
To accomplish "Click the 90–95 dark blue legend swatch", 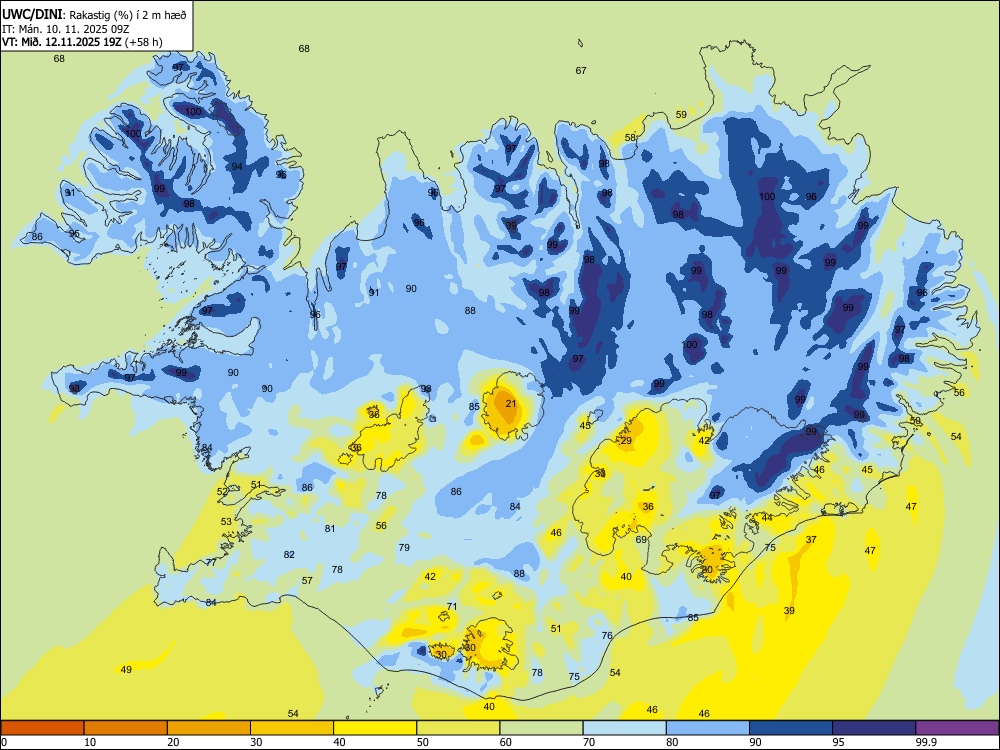I will point(791,728).
